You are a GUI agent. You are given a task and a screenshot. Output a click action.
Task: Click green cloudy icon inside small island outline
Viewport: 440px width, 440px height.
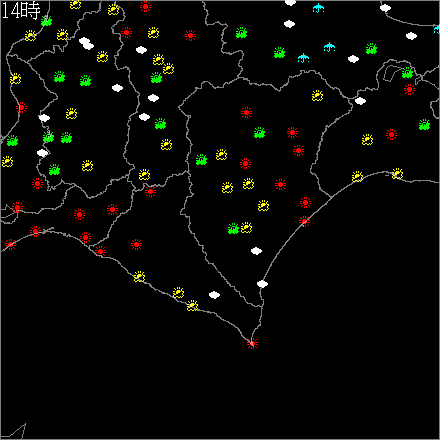[407, 73]
